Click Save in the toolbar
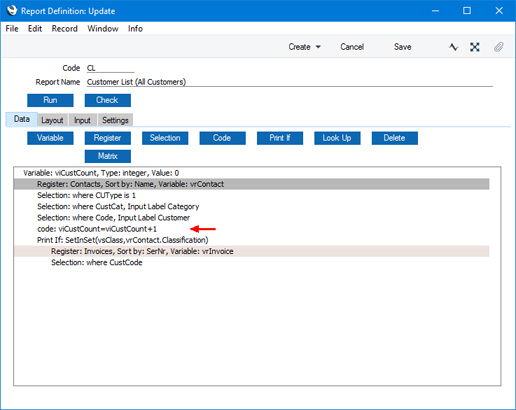This screenshot has width=516, height=410. pos(403,47)
